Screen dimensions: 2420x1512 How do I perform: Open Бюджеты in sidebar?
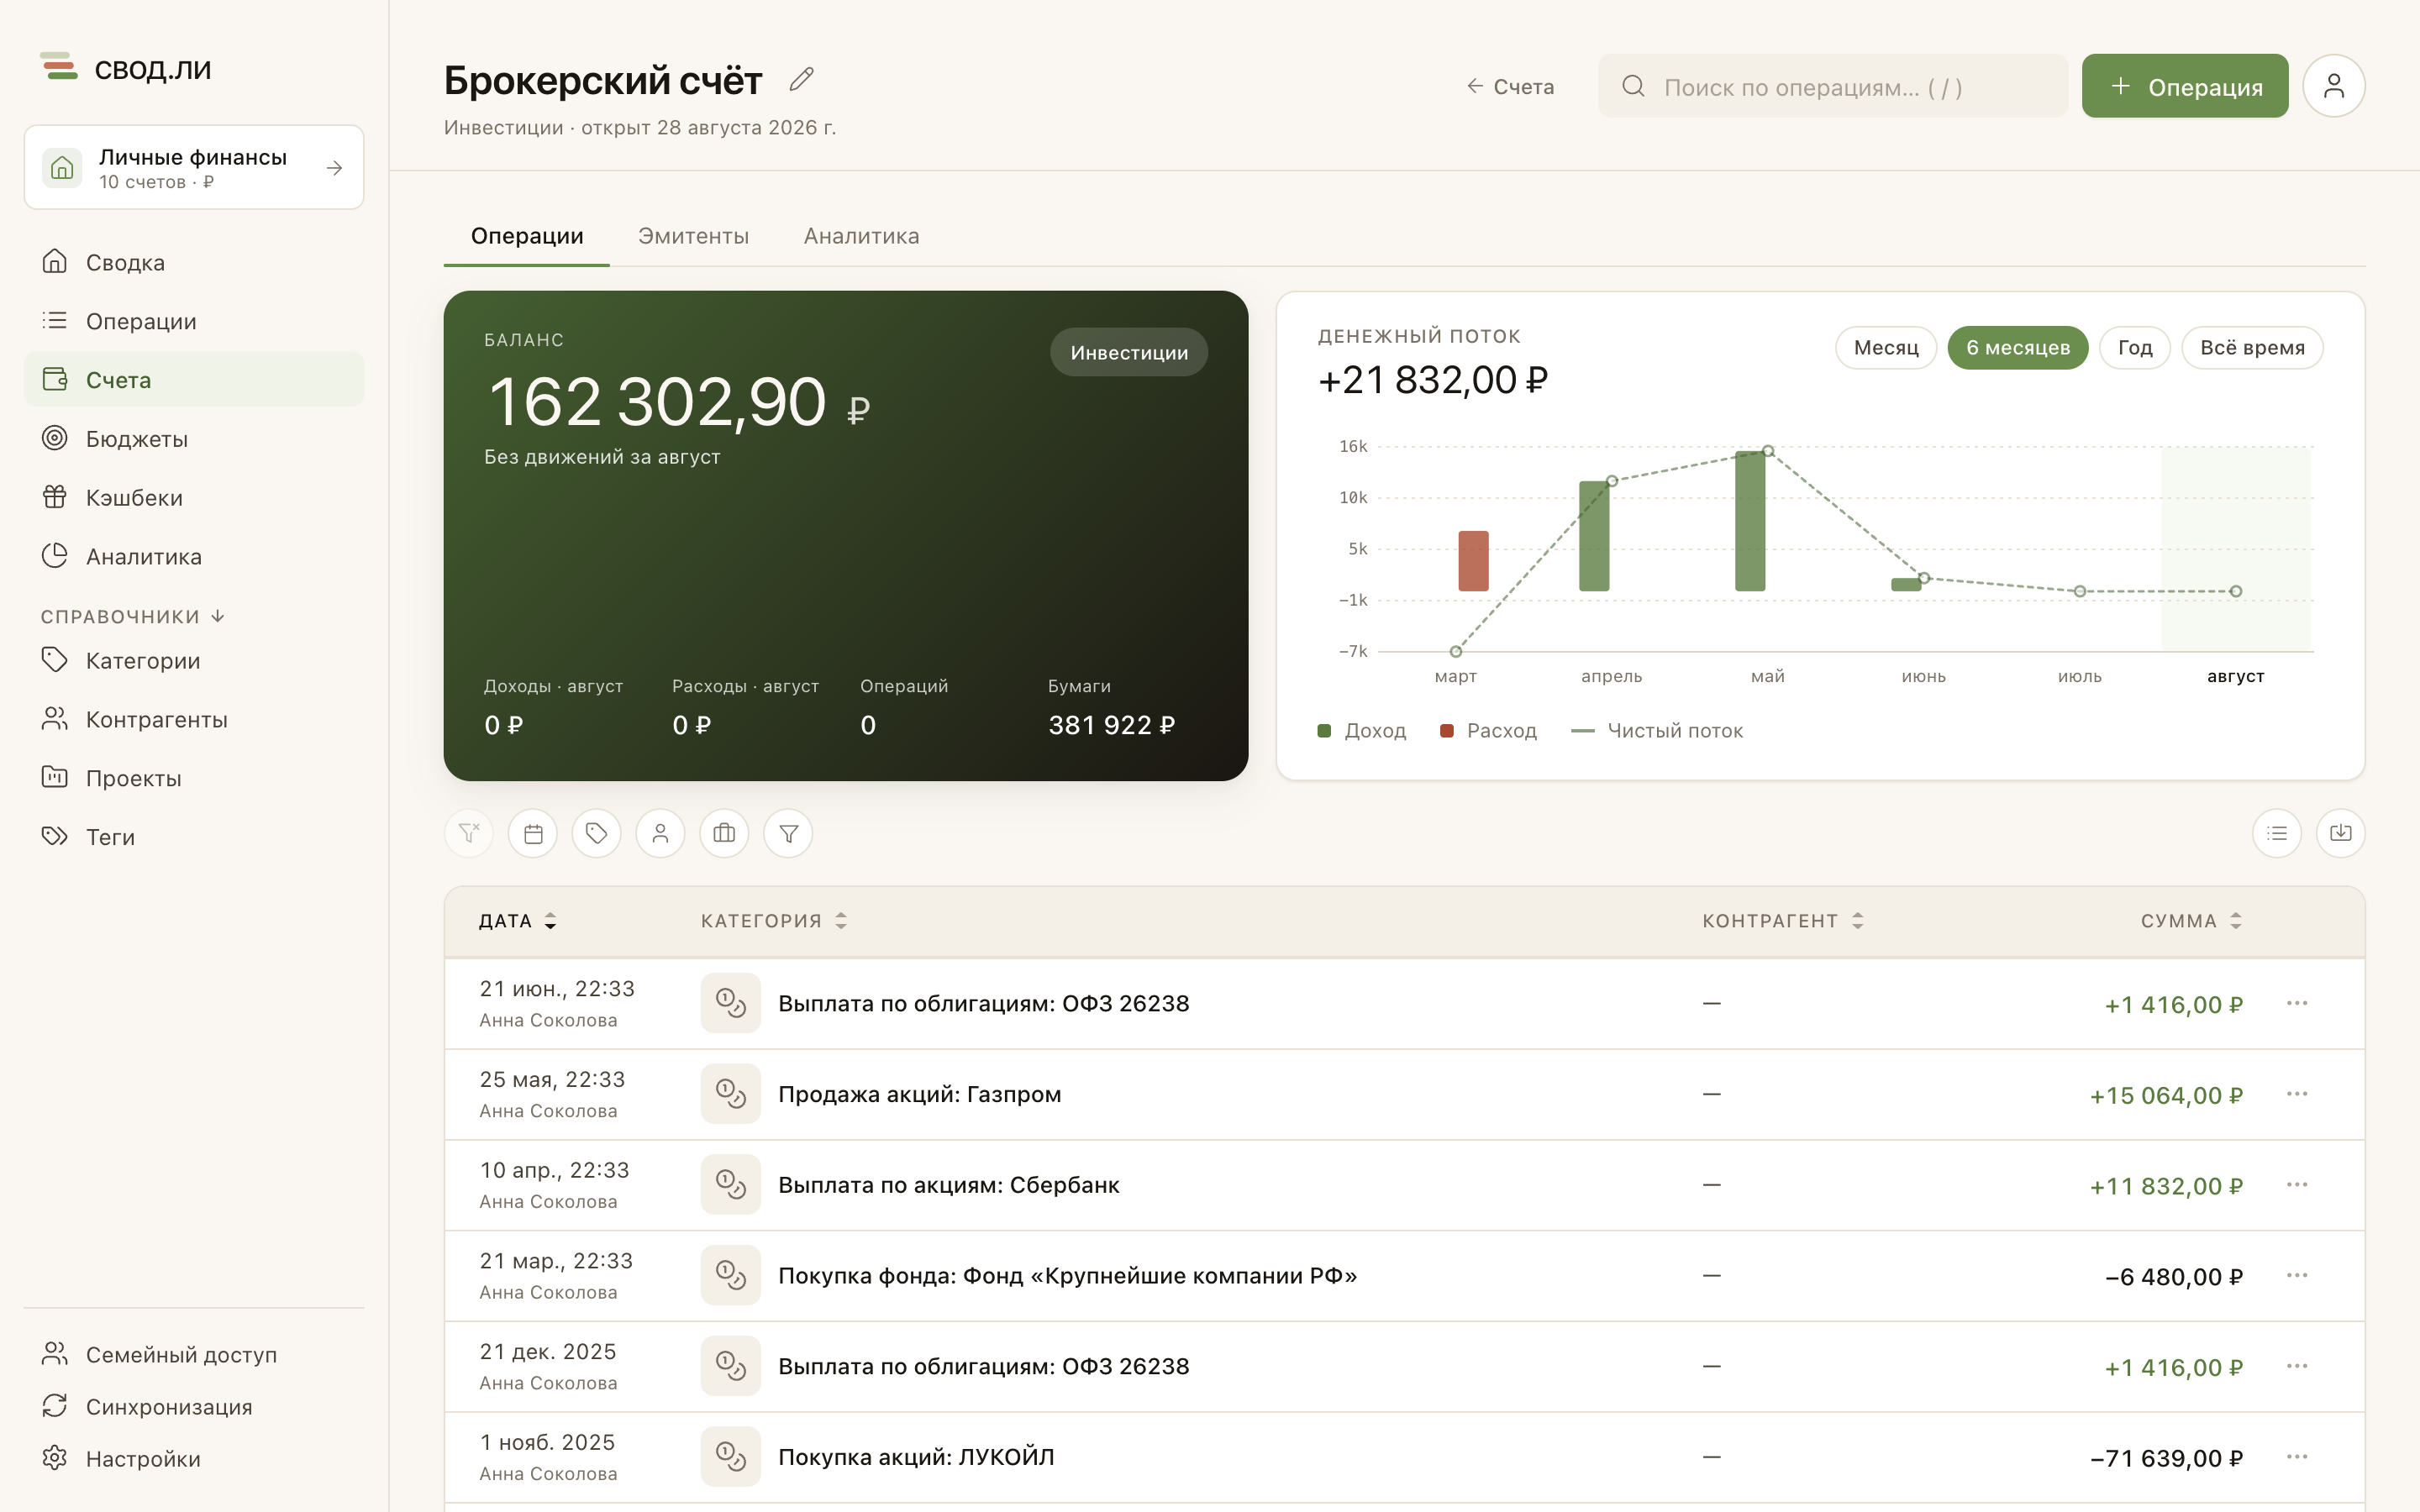194,438
